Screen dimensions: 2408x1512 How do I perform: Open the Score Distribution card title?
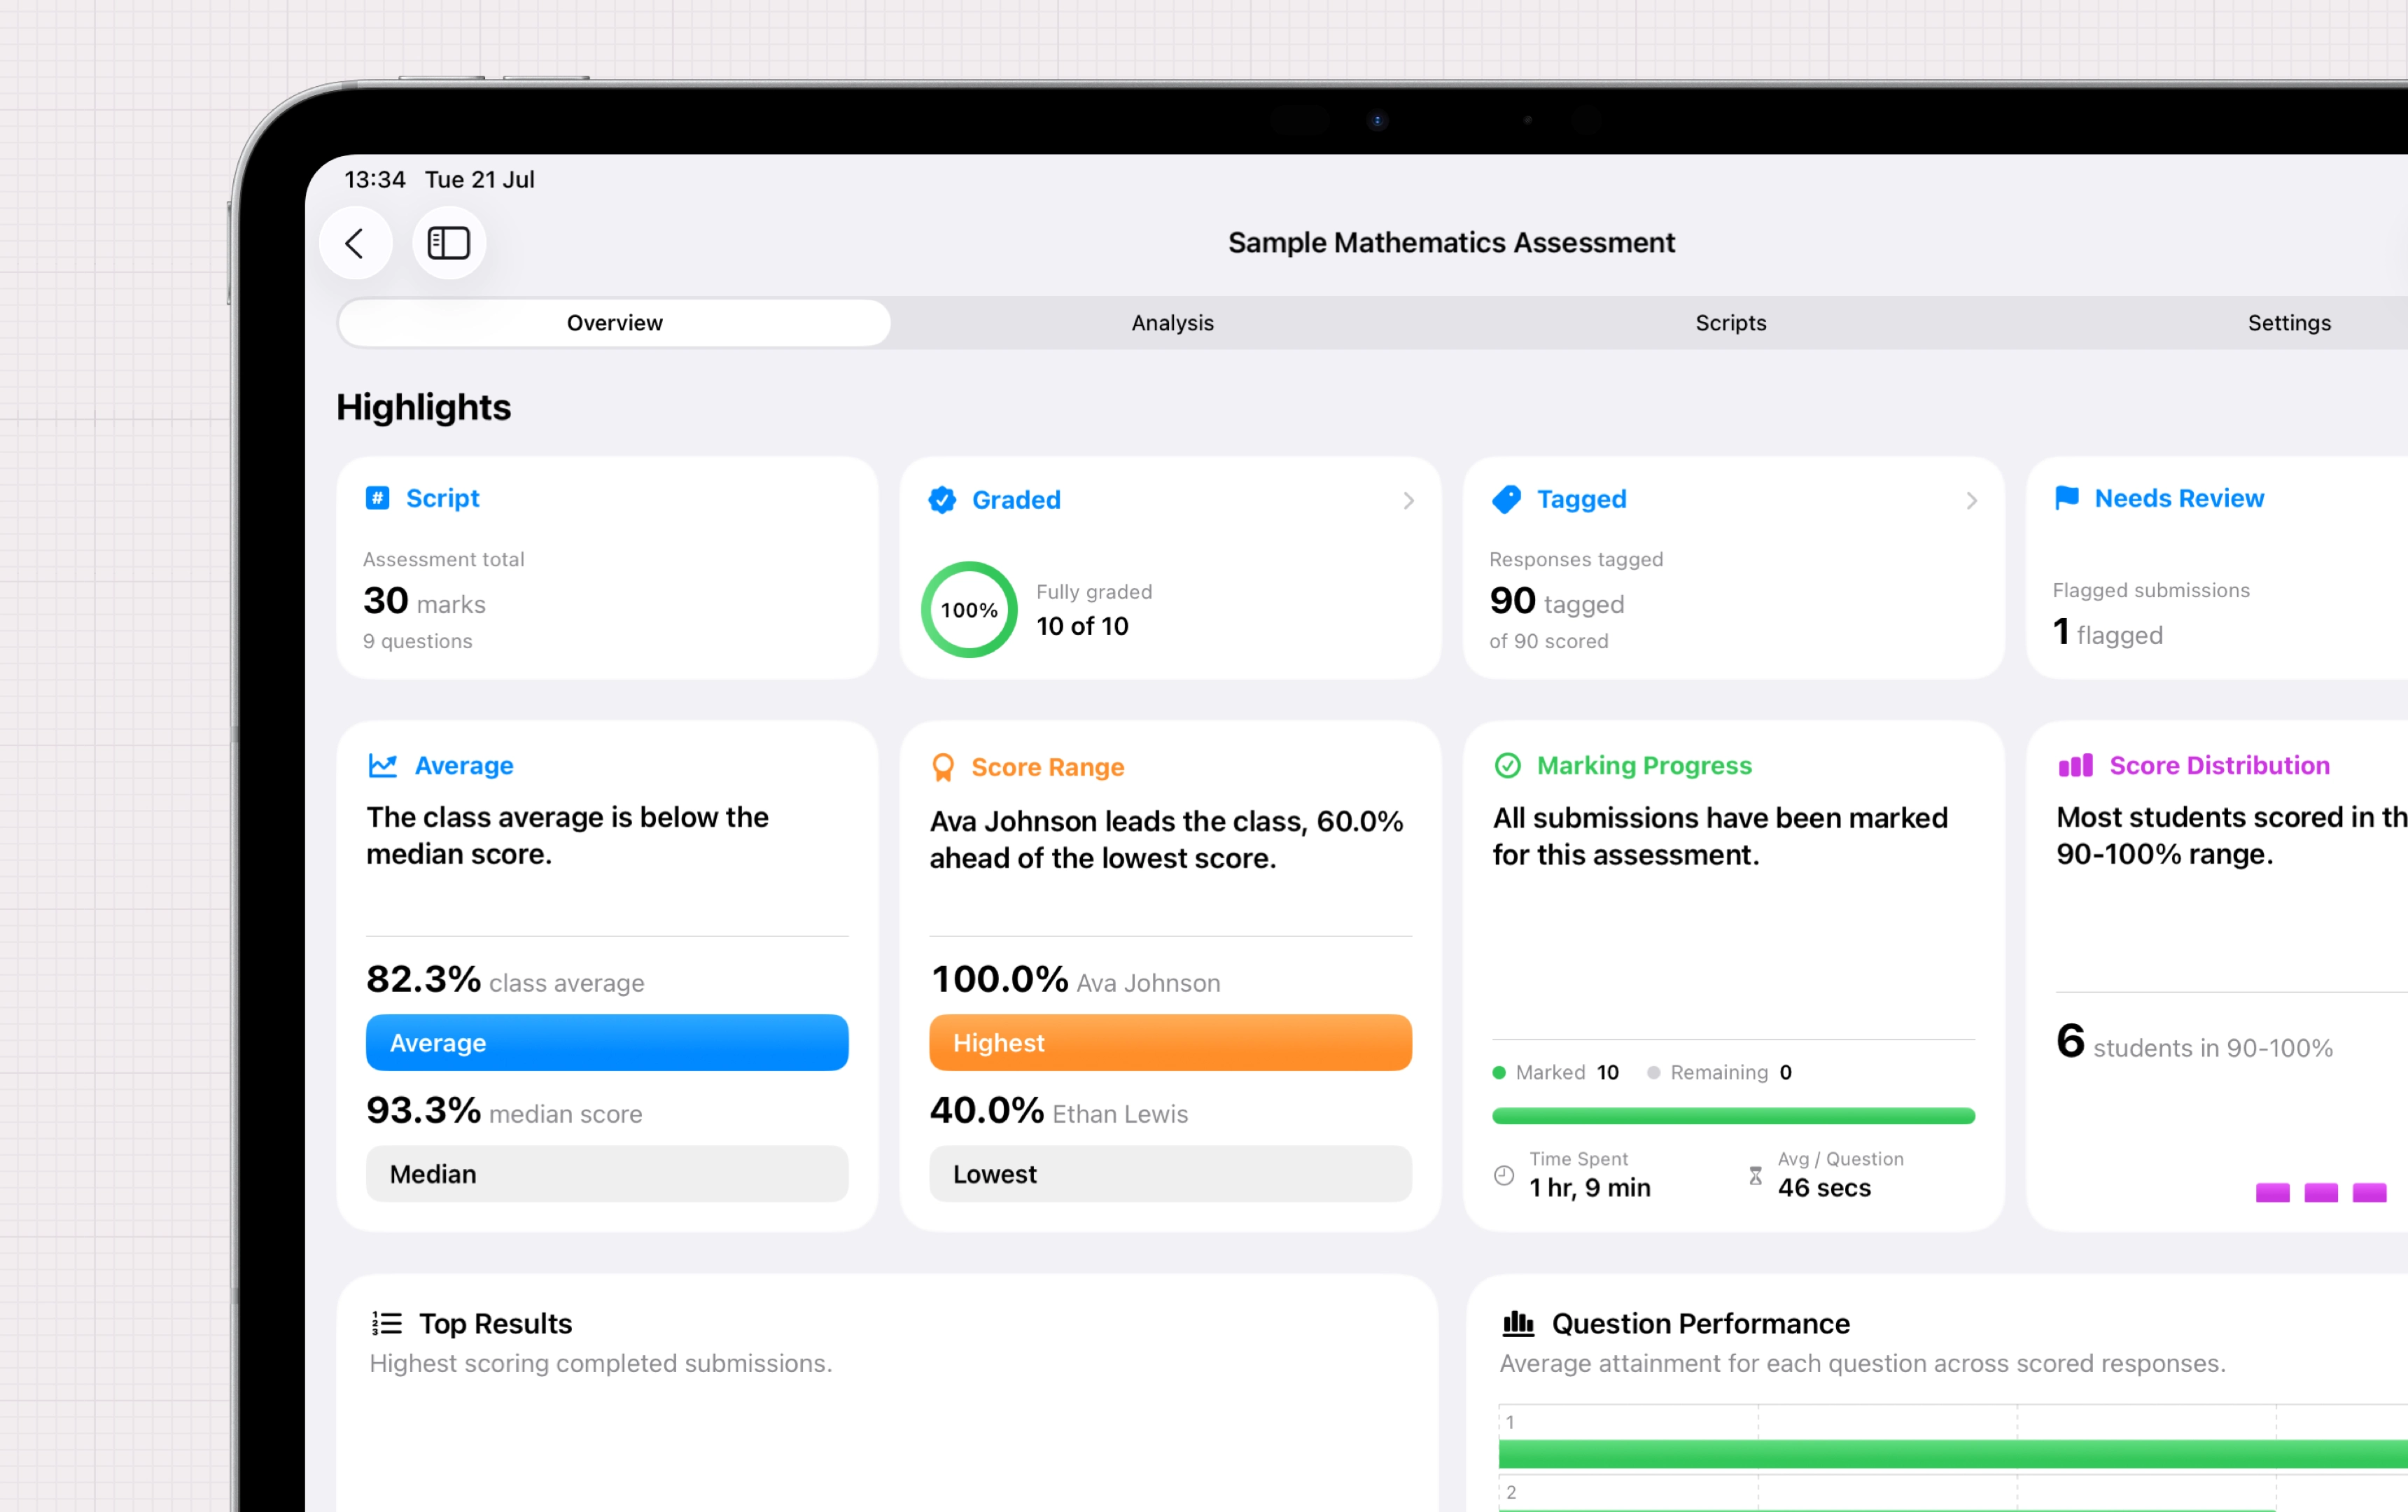2219,766
